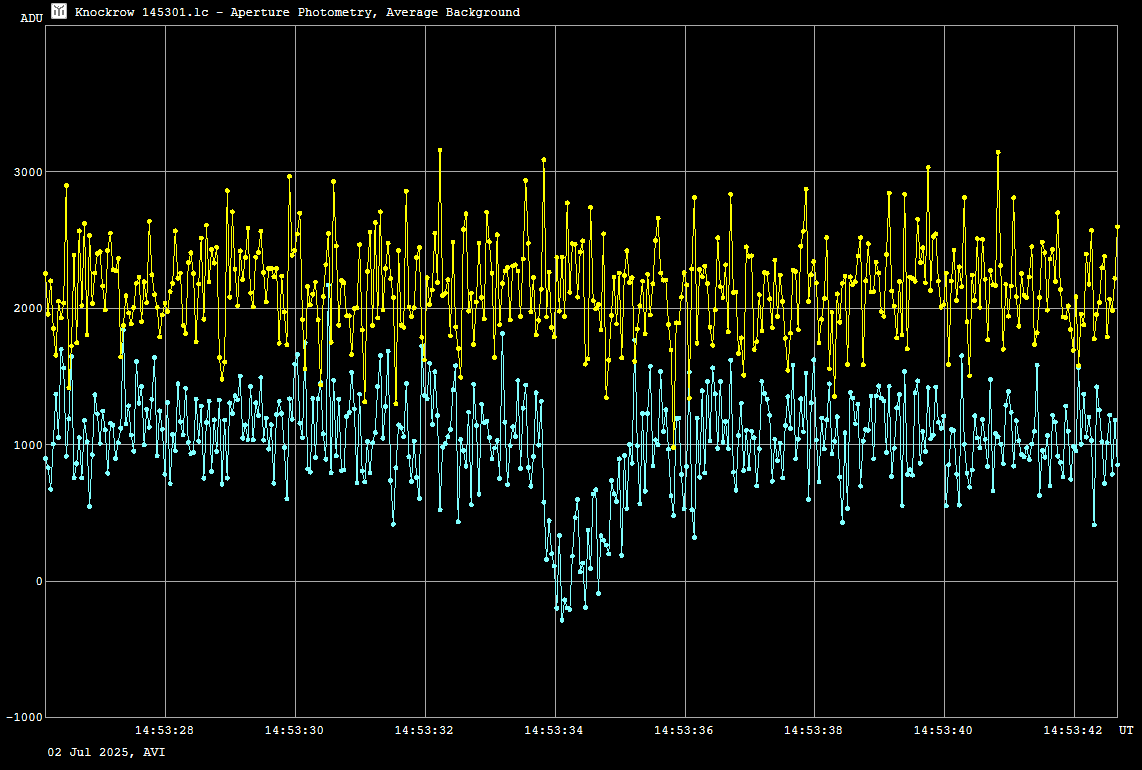The image size is (1142, 770).
Task: Select yellow peak point just after 14:53:32
Action: 439,150
